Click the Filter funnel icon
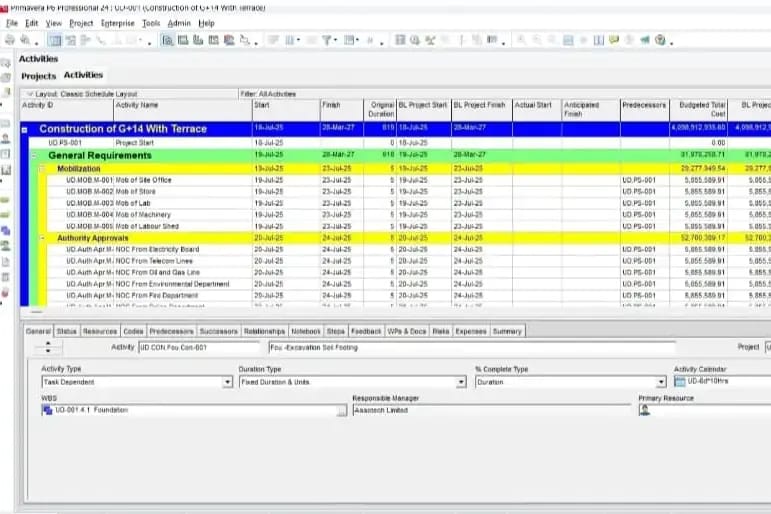 tap(326, 40)
